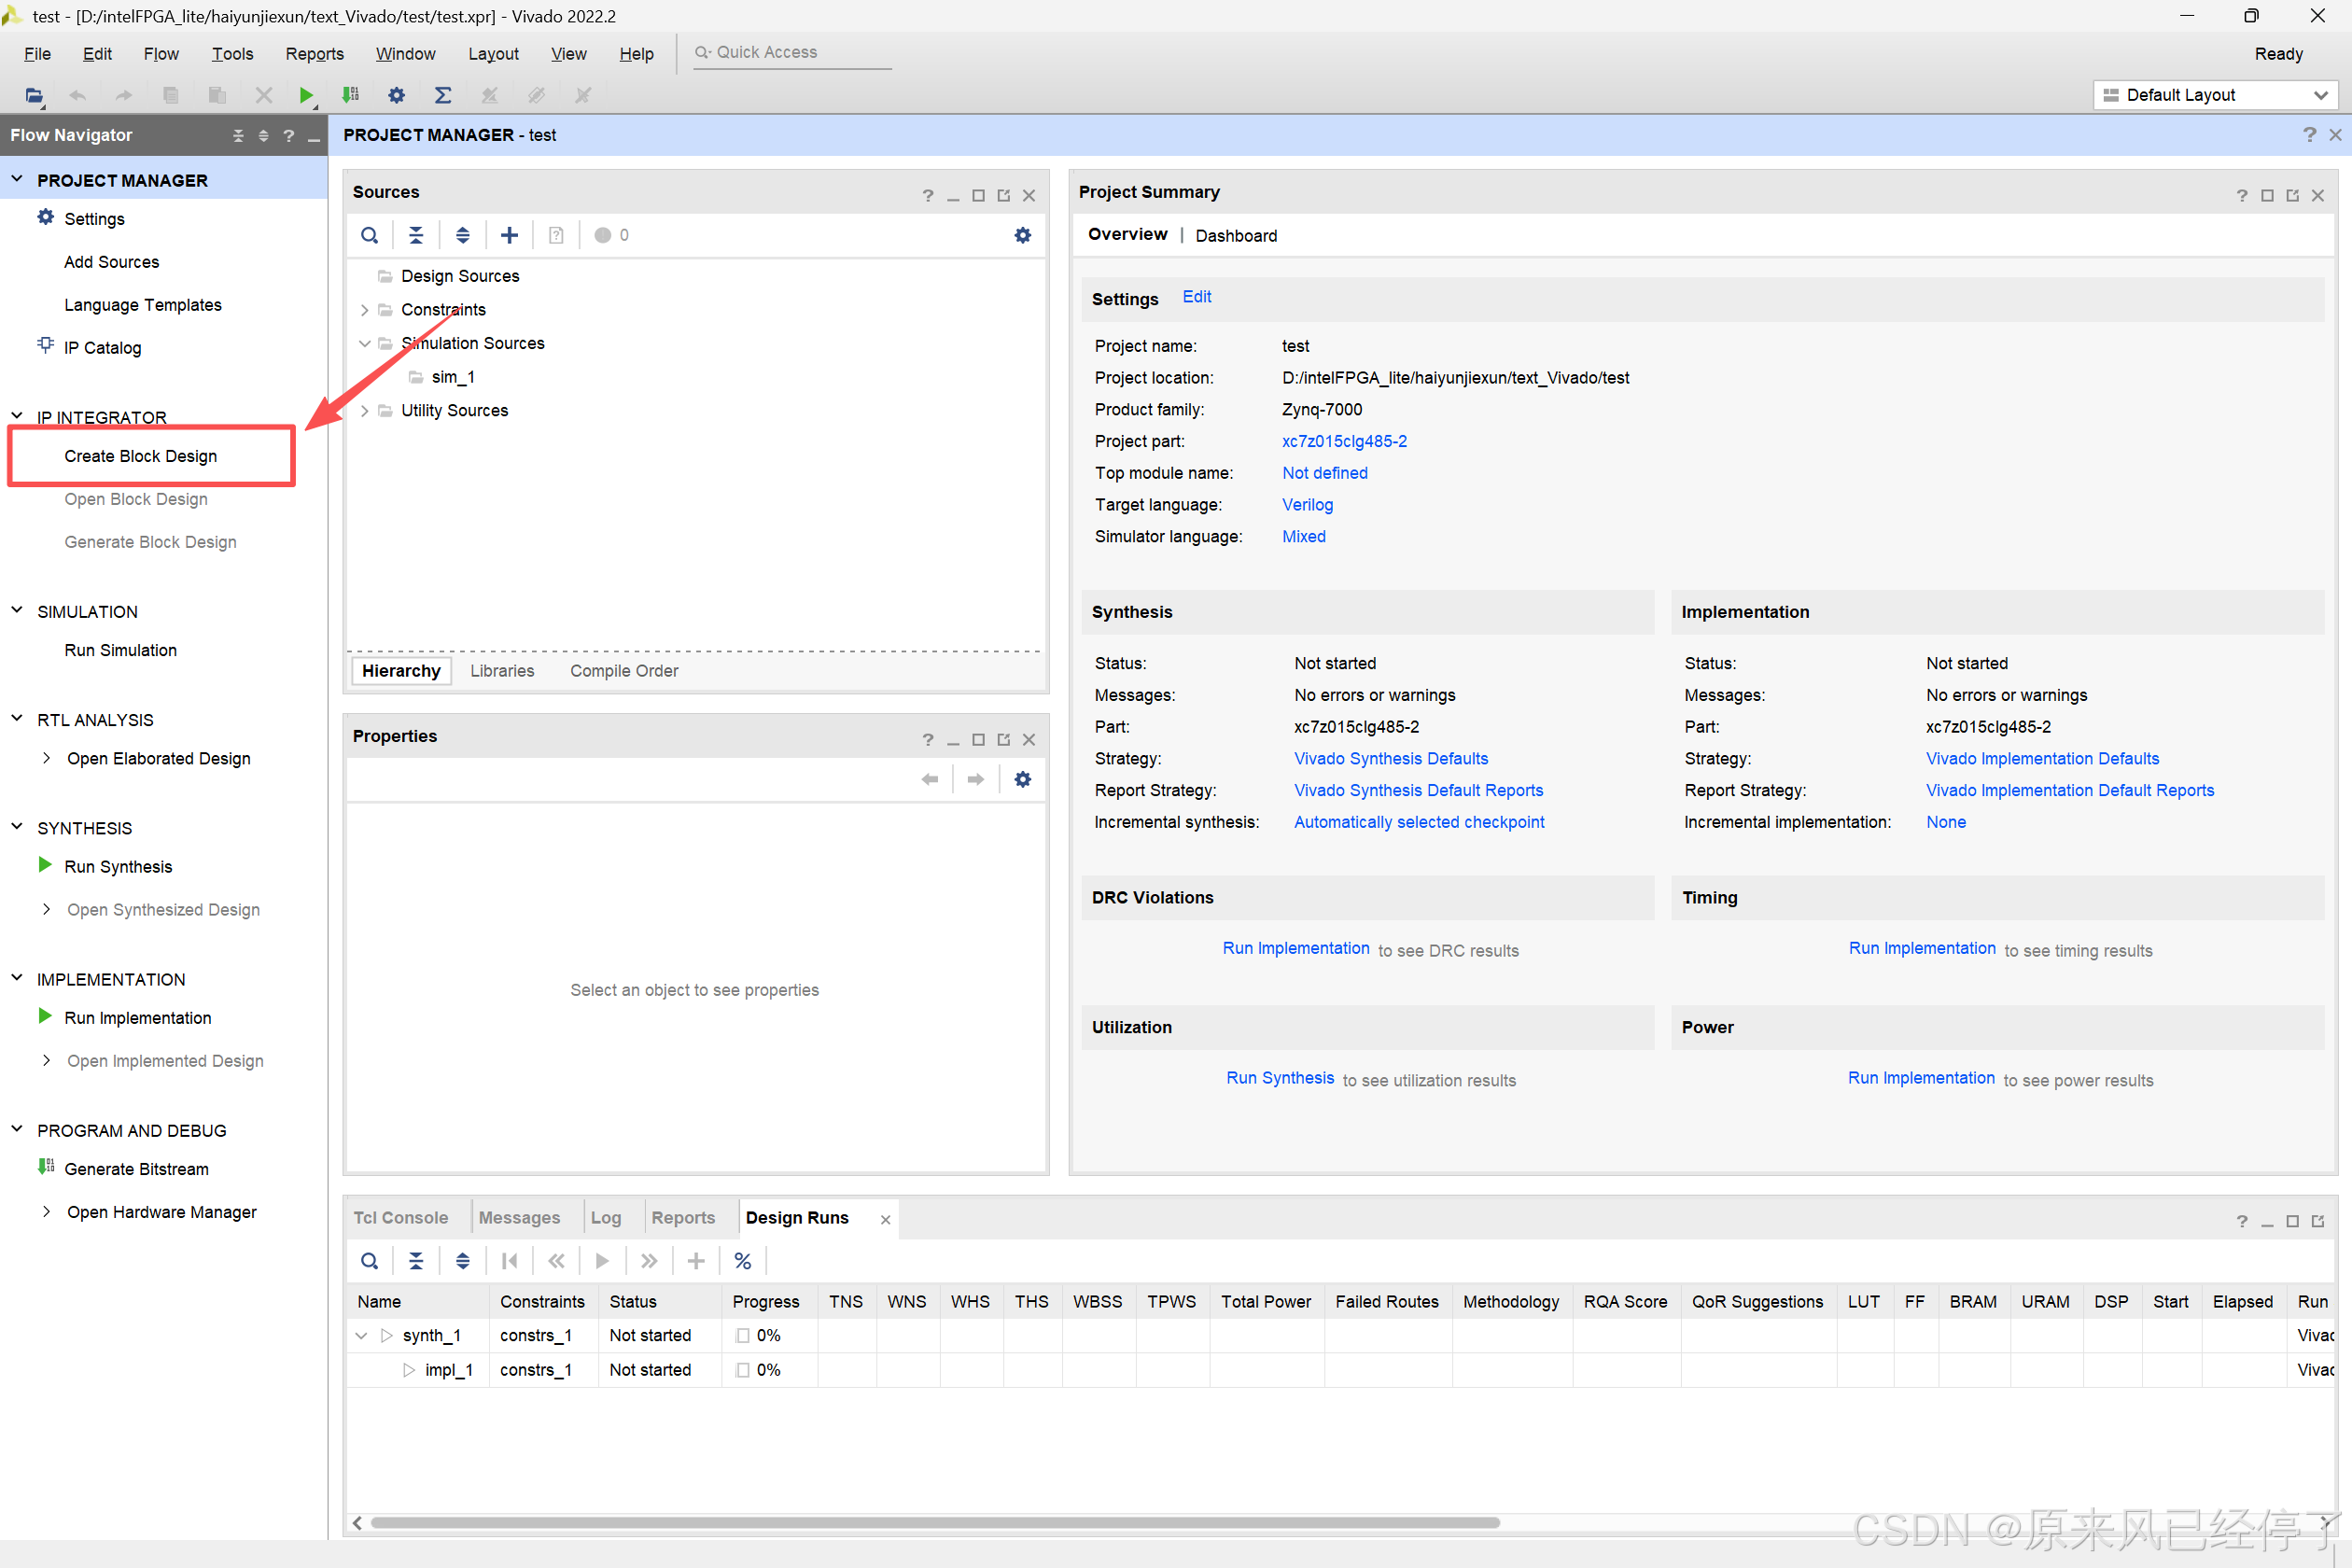The width and height of the screenshot is (2352, 1568).
Task: Switch to the Tcl Console tab
Action: point(400,1217)
